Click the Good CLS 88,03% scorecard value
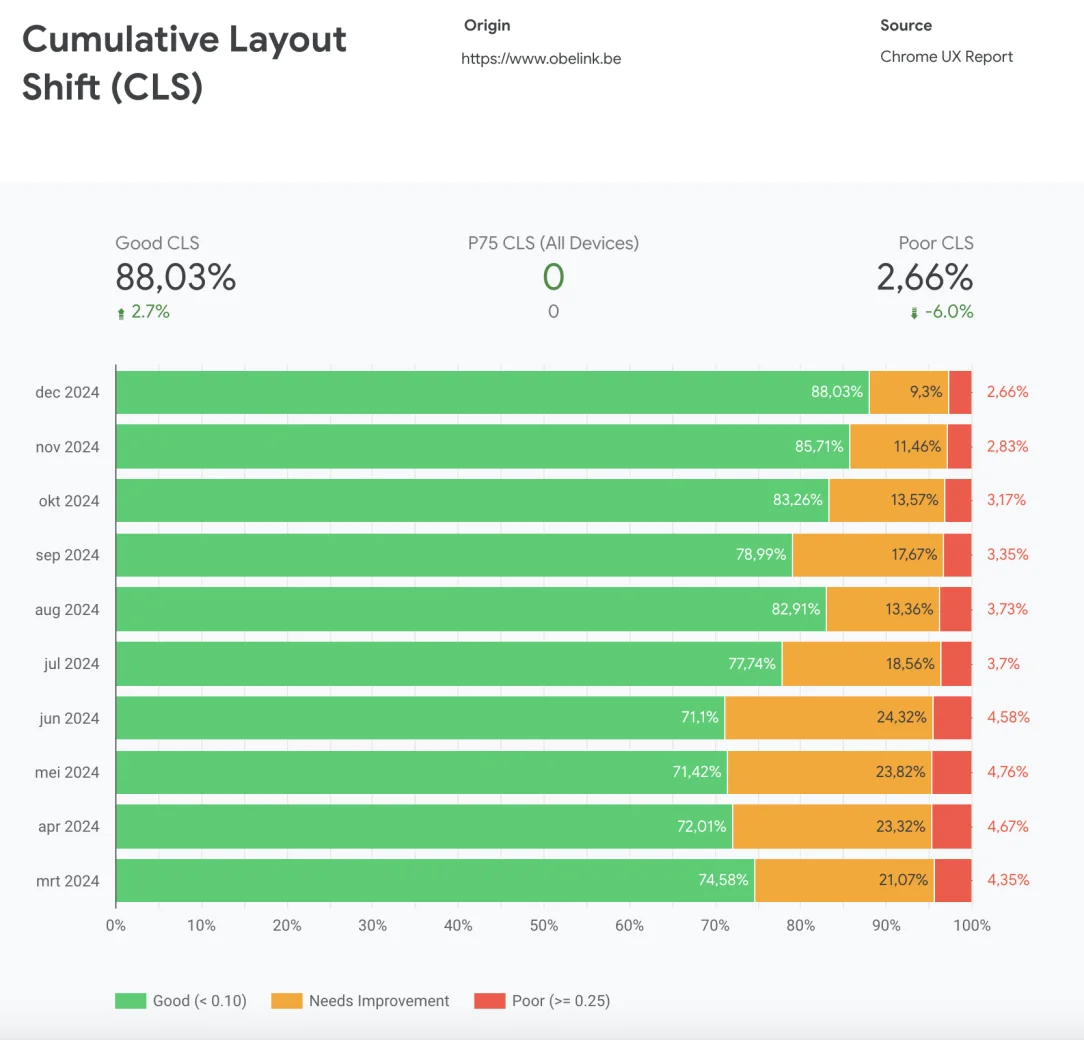1084x1040 pixels. [x=175, y=277]
